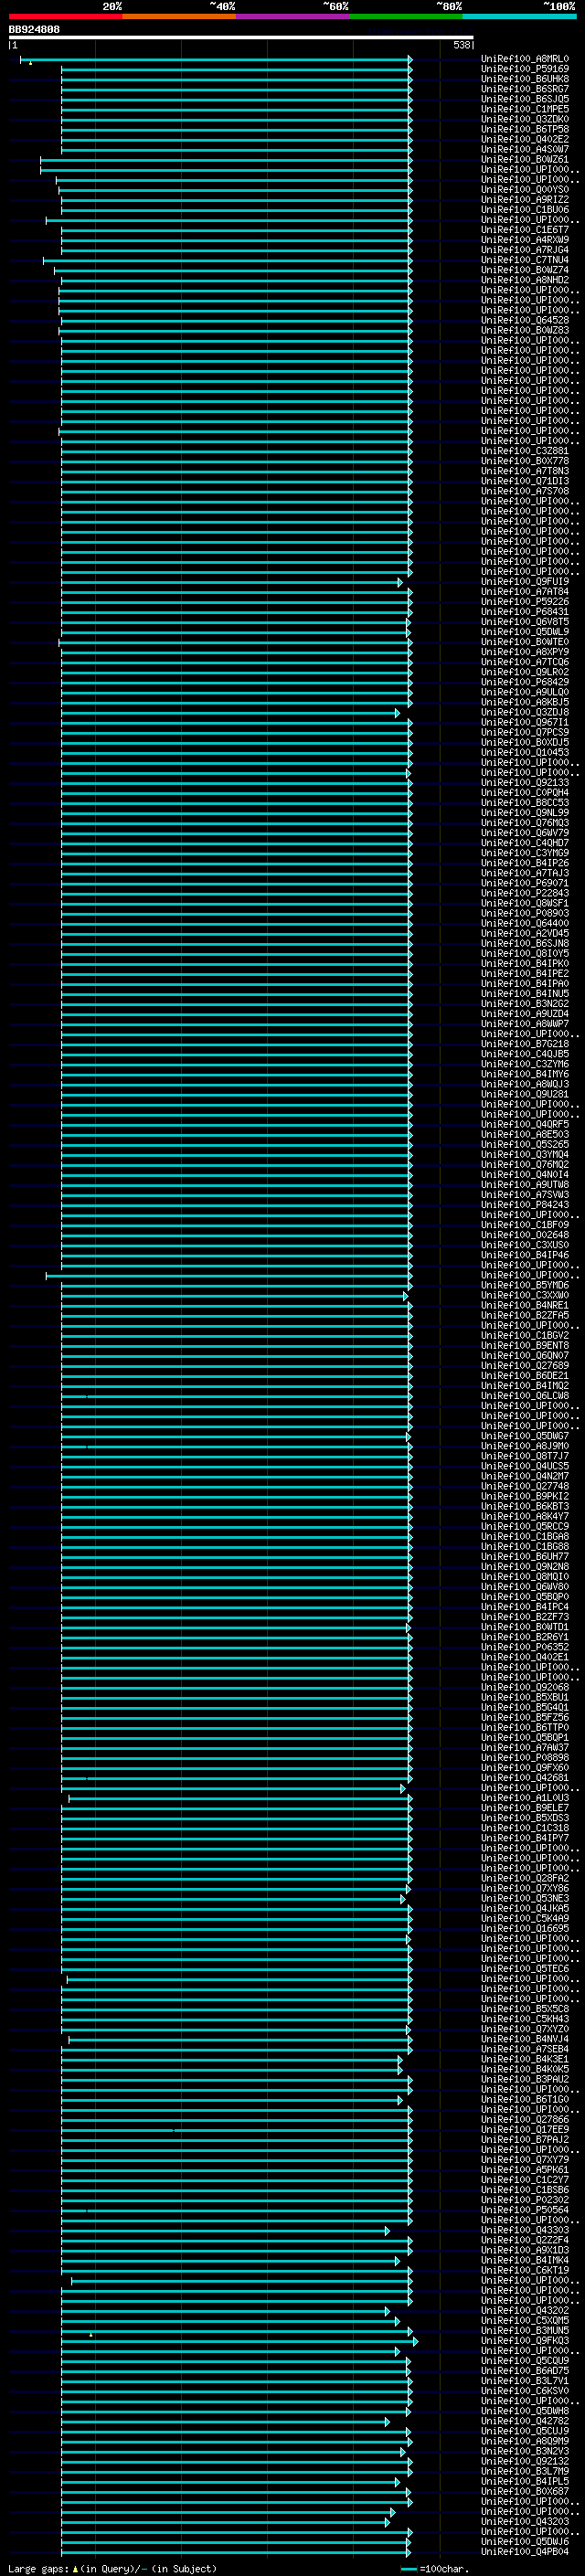Select hit UniRef100_B6UHK8
This screenshot has height=2576, width=585.
pyautogui.click(x=525, y=79)
